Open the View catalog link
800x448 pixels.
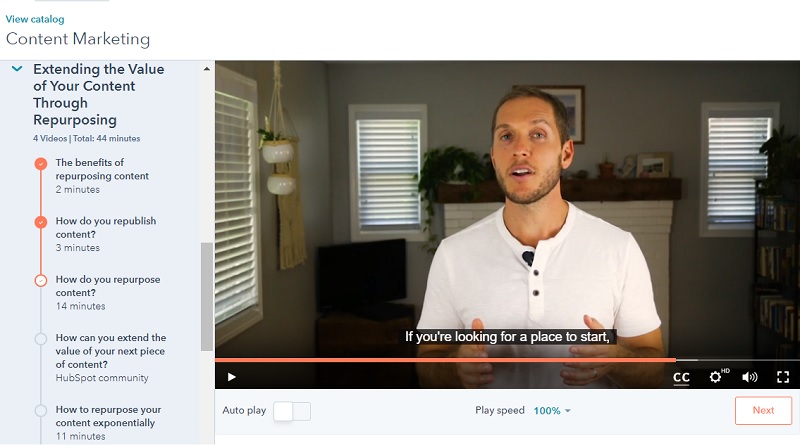(x=35, y=19)
